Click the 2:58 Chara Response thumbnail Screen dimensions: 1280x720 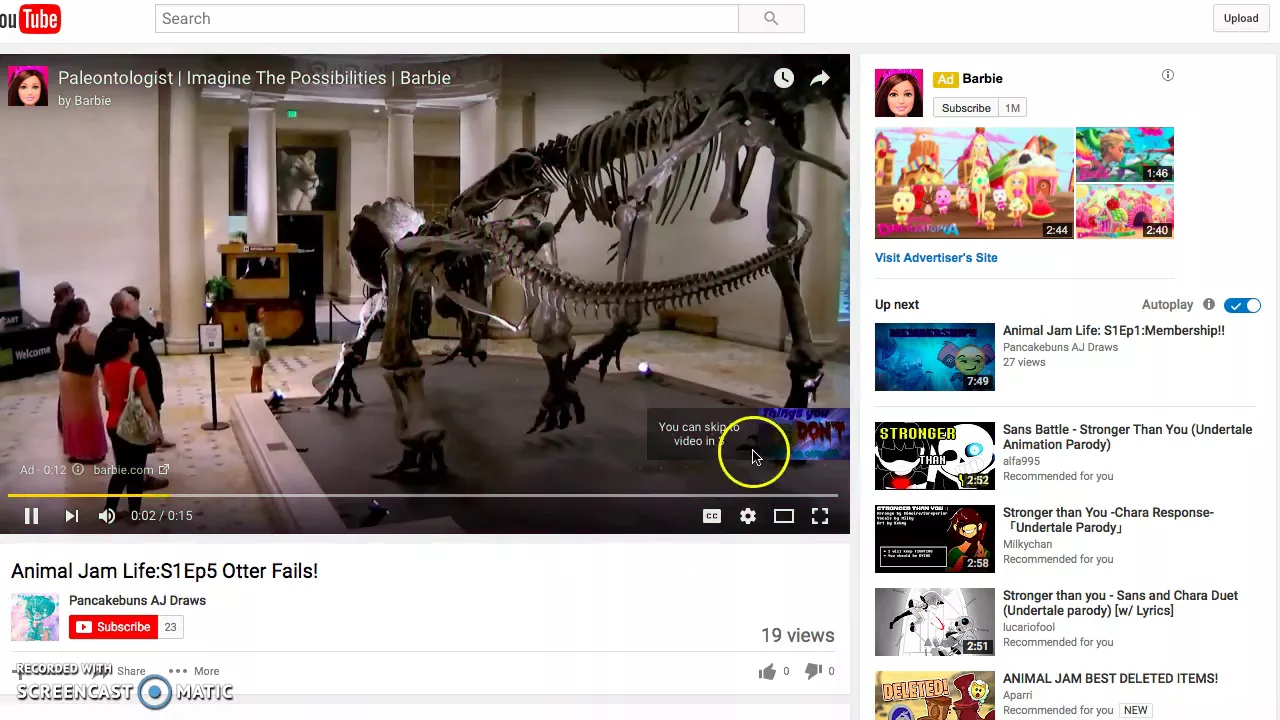pyautogui.click(x=935, y=539)
